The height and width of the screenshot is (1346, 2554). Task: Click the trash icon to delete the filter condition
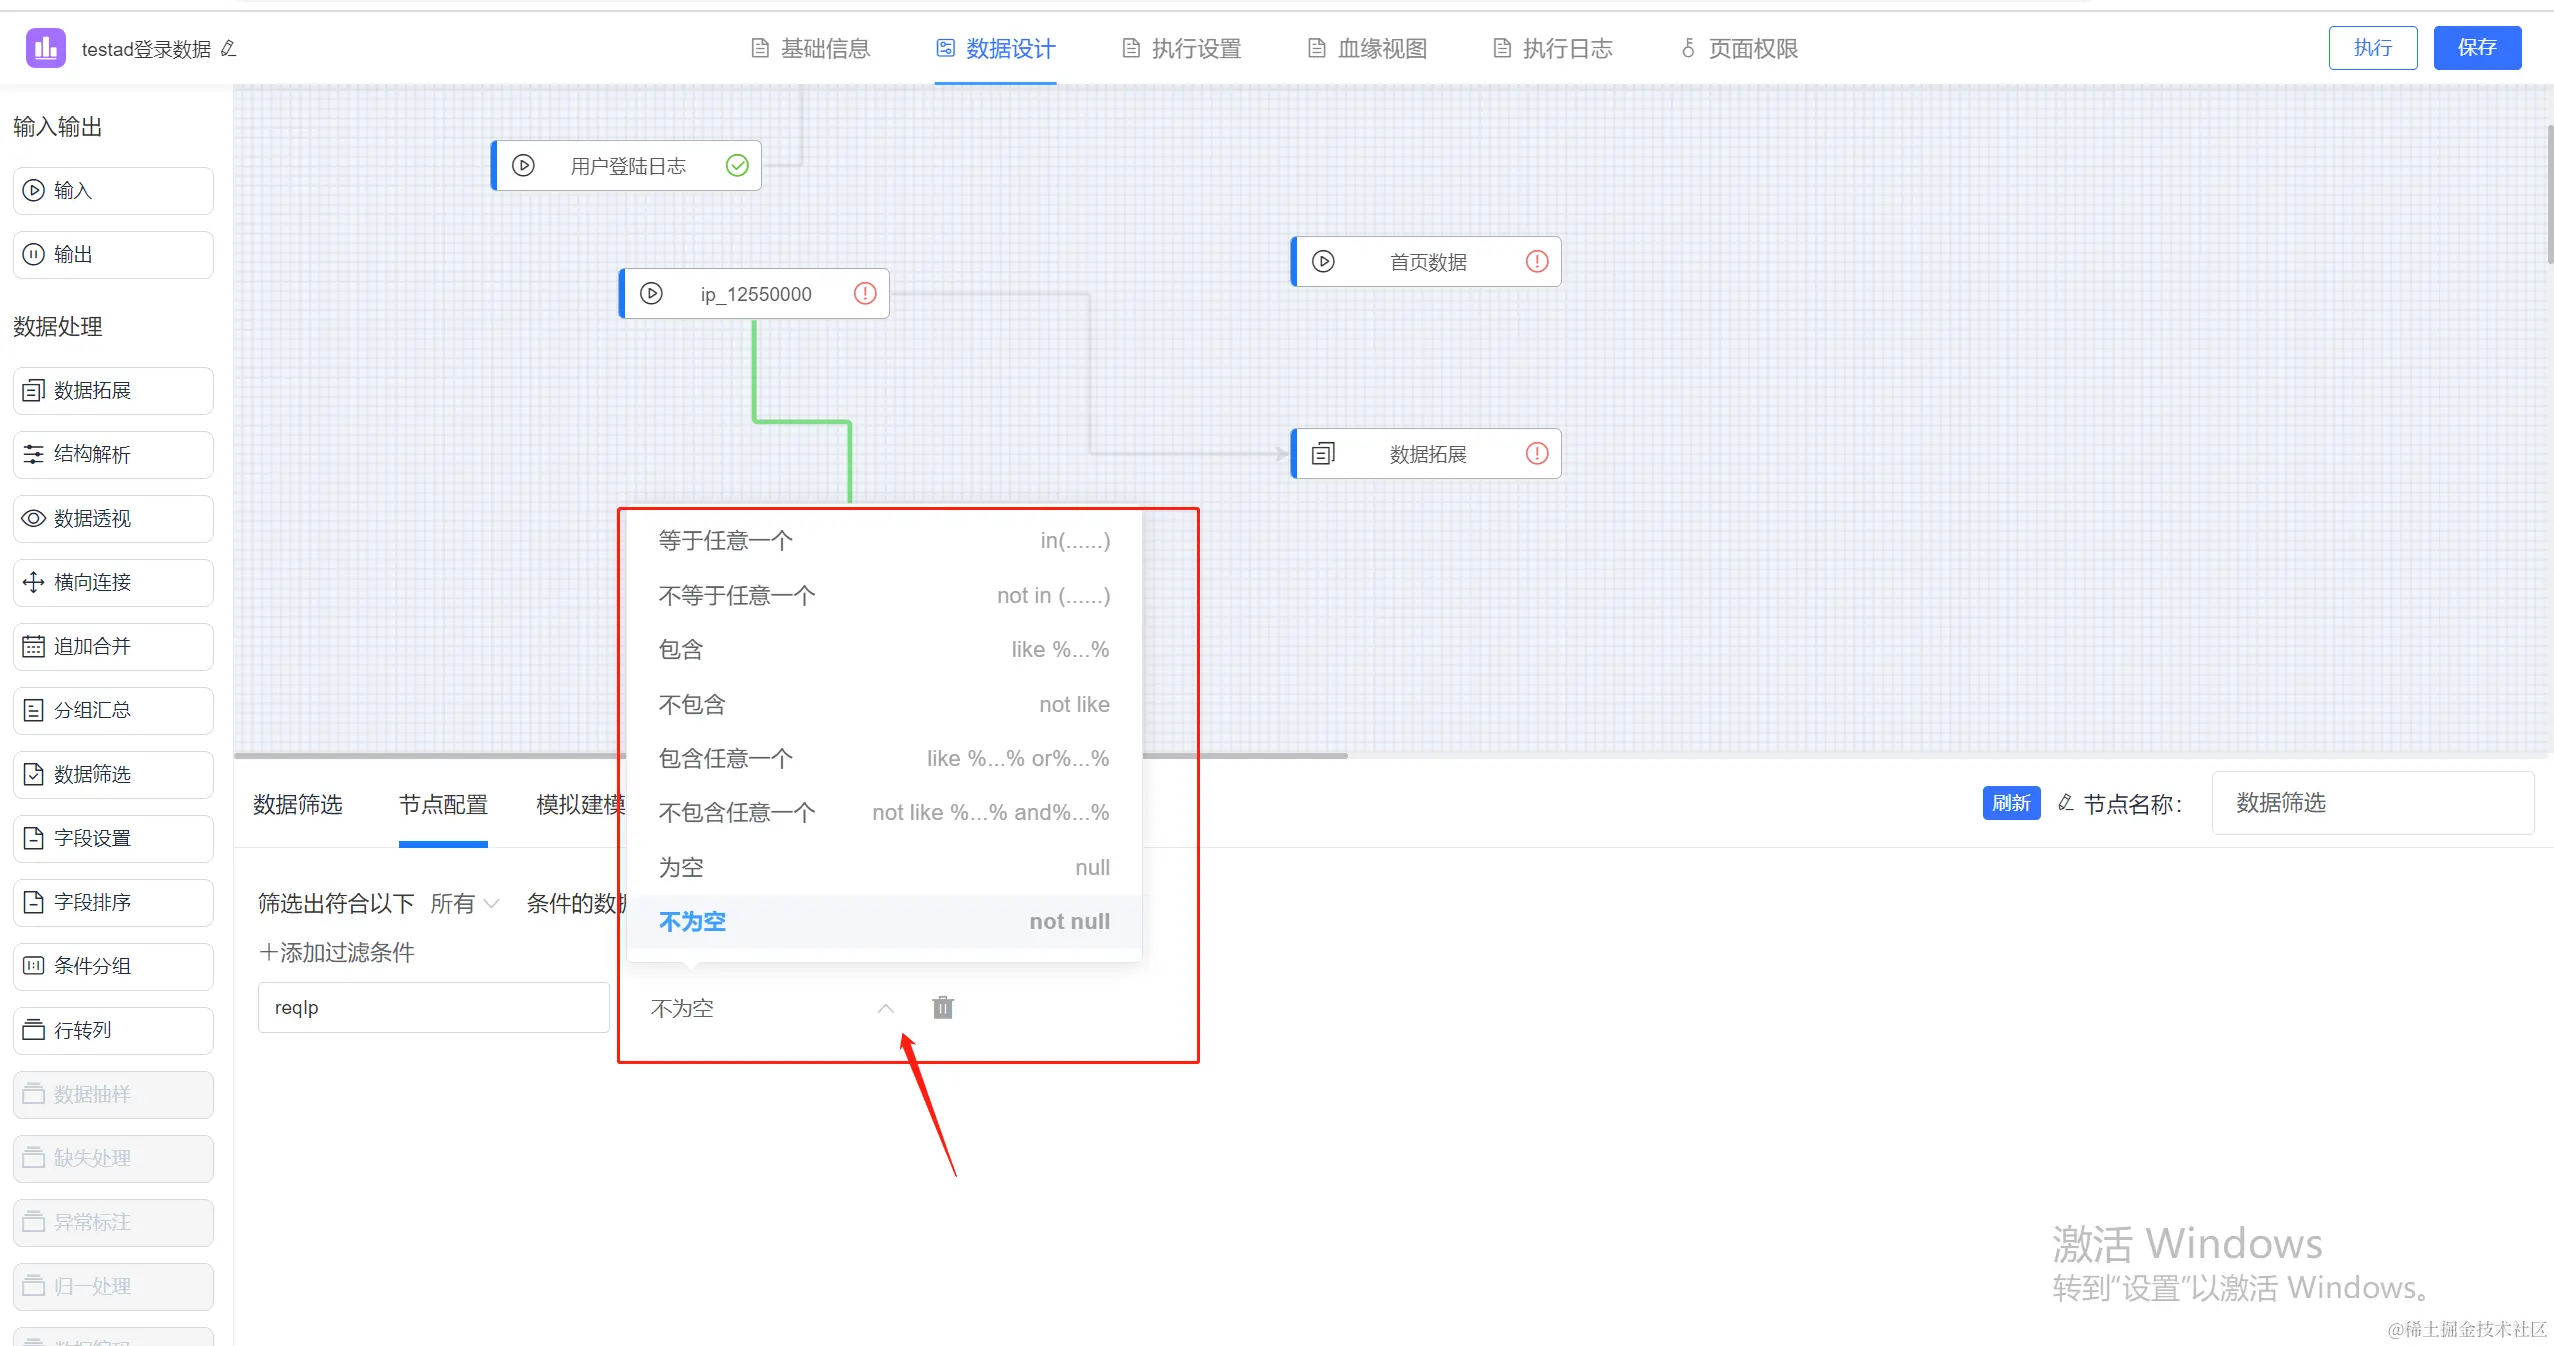click(942, 1007)
